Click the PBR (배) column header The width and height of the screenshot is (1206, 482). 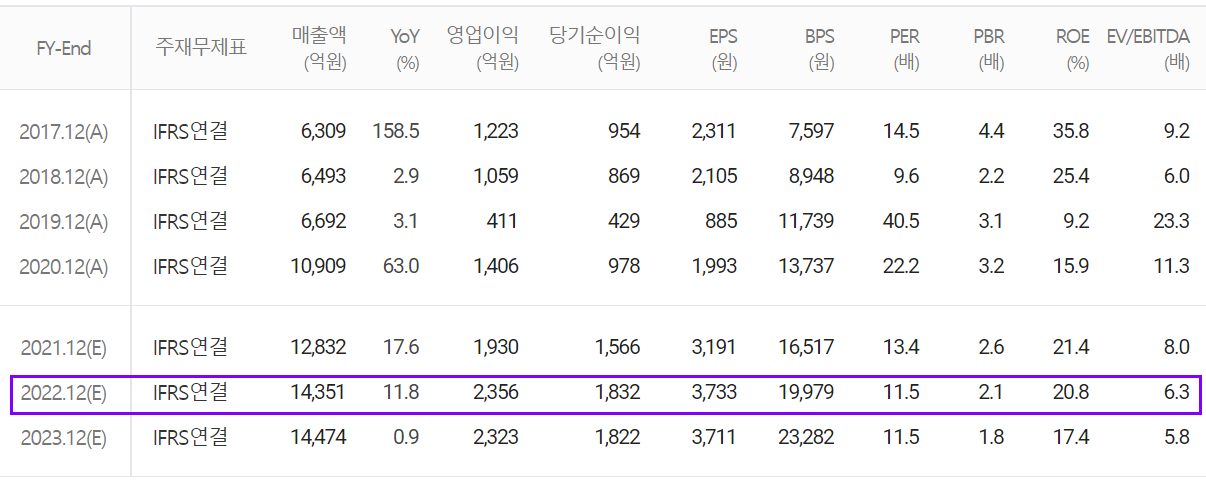989,48
